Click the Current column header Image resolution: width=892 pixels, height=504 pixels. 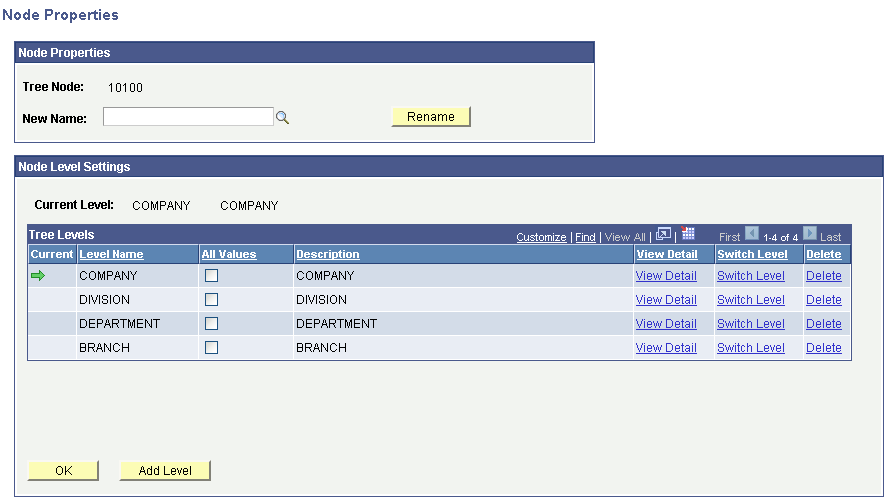click(52, 254)
